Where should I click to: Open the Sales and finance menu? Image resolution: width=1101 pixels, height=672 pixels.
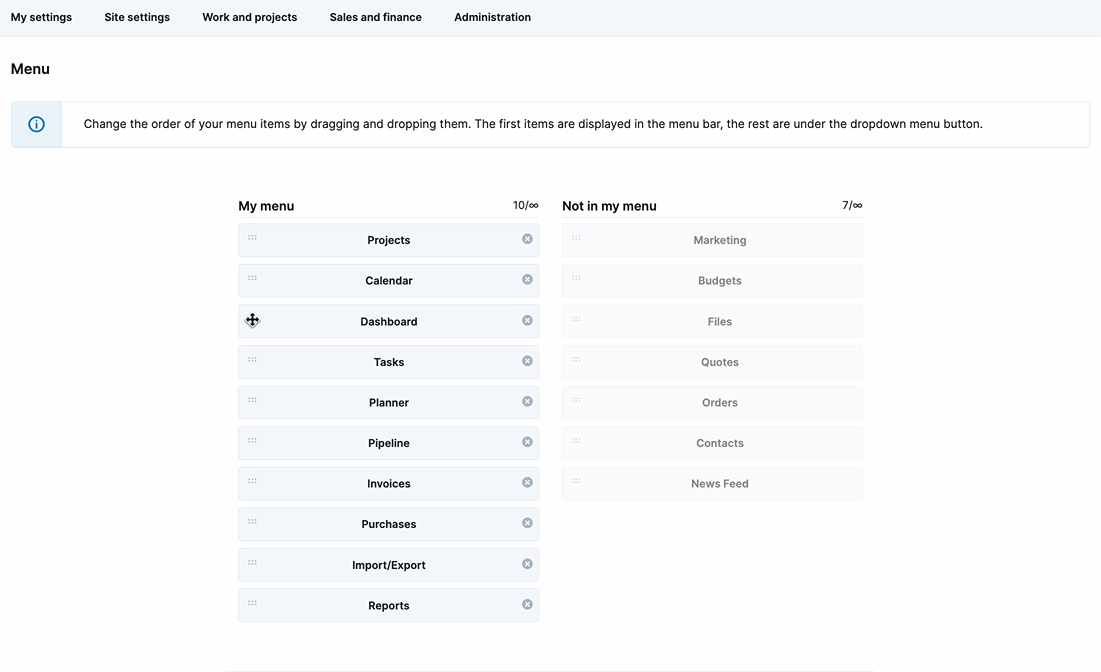(376, 17)
